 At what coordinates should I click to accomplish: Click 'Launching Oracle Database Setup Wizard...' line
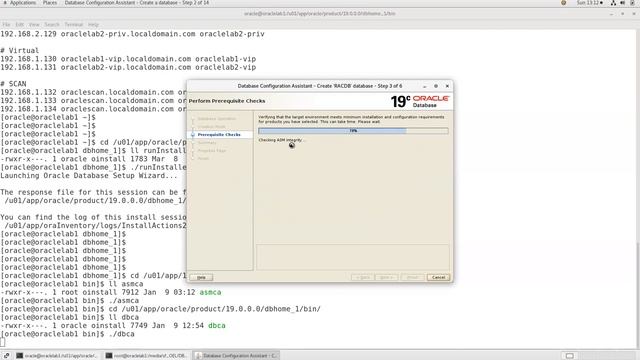(89, 176)
